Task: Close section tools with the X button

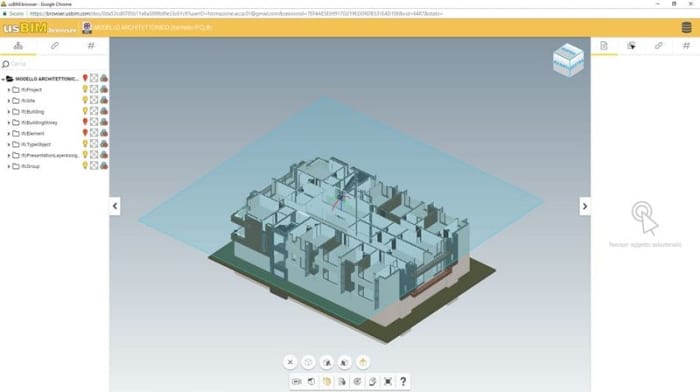Action: [x=290, y=362]
